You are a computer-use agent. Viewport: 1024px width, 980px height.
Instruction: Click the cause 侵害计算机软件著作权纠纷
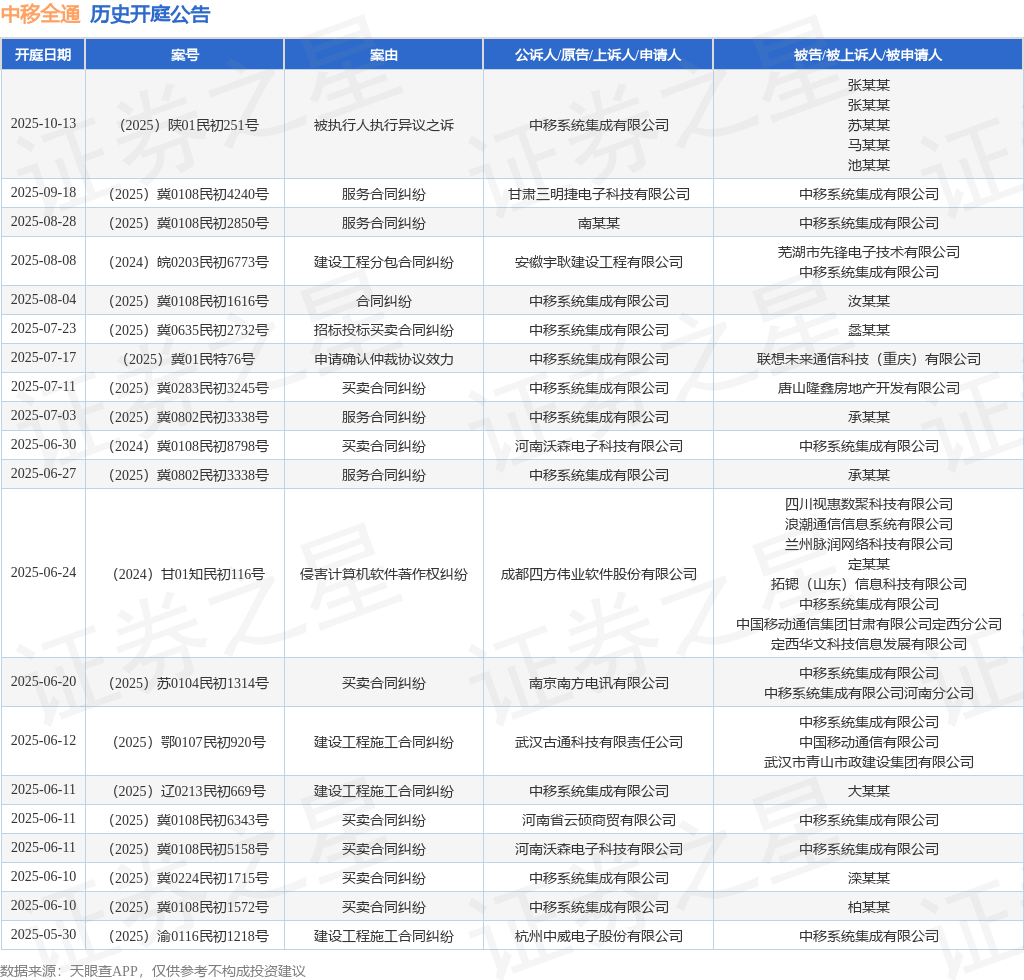click(383, 575)
